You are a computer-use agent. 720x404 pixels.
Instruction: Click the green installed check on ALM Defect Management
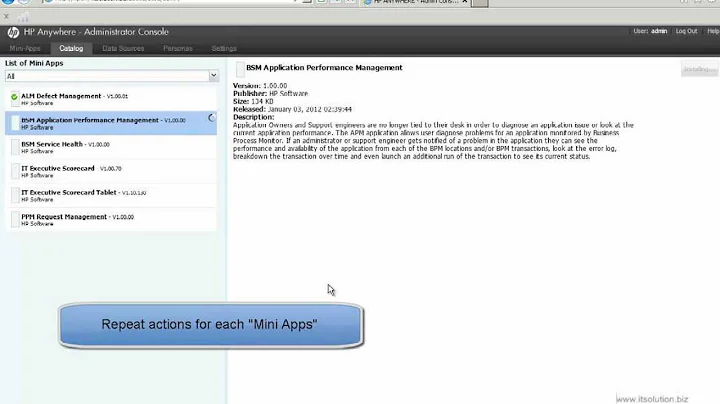(14, 97)
